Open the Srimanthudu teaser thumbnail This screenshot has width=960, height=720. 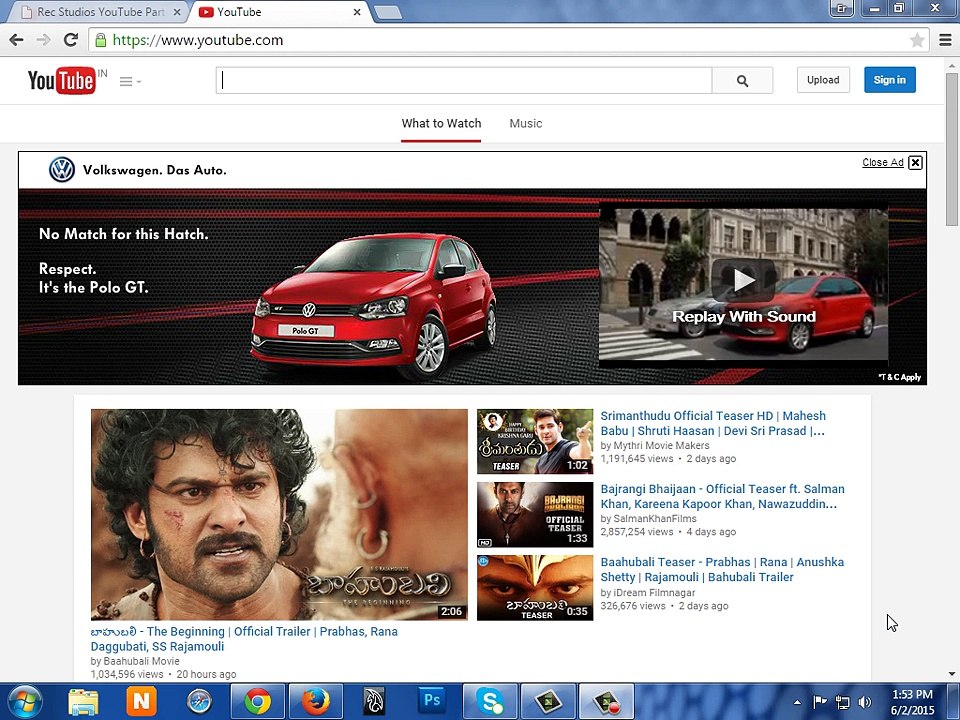tap(535, 441)
